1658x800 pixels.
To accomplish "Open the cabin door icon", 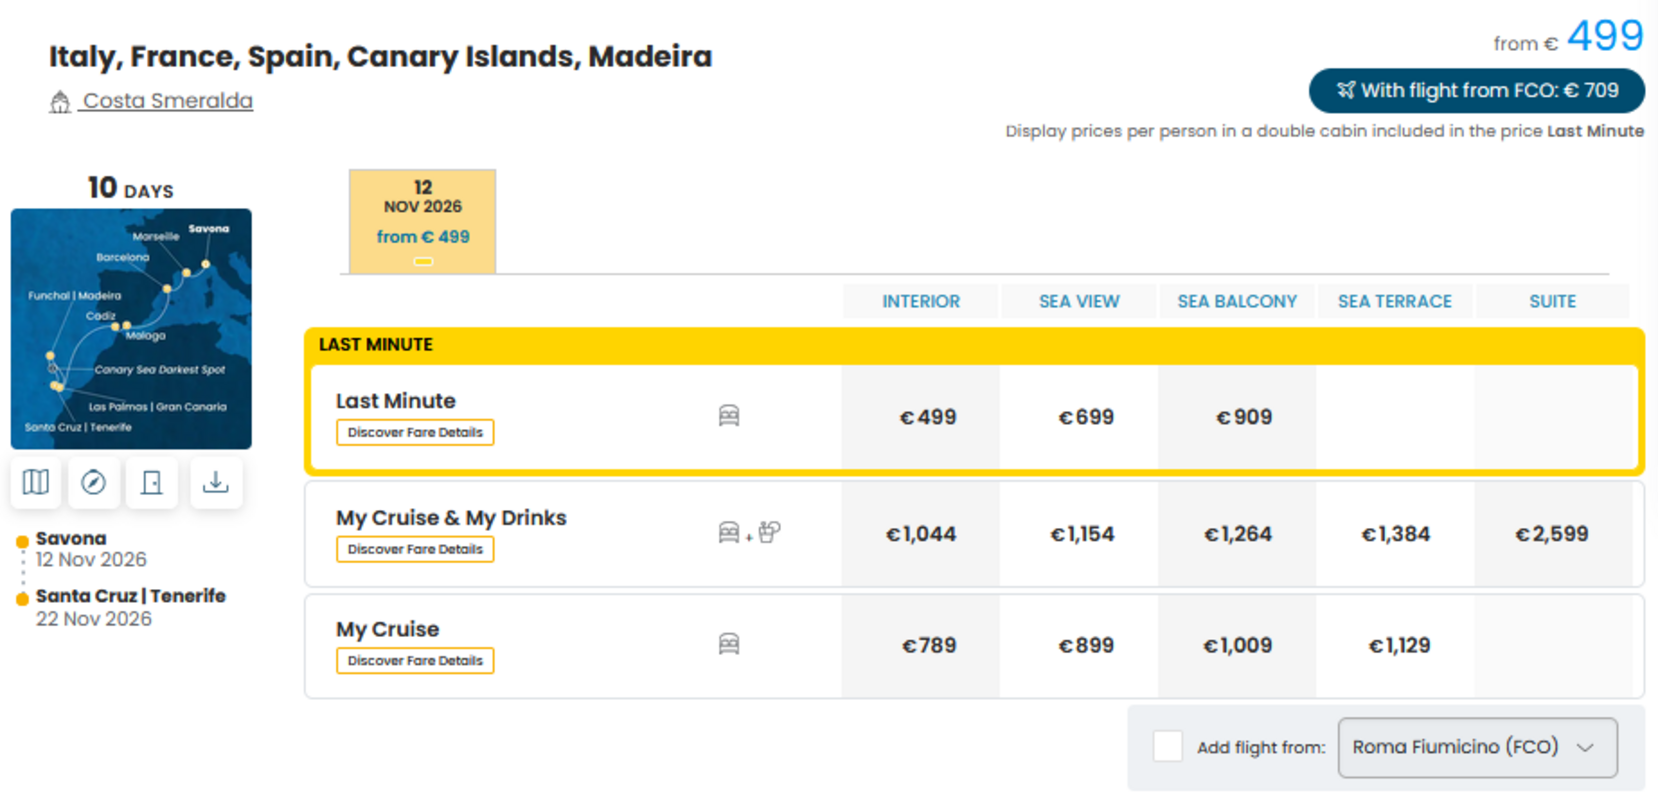I will (152, 483).
